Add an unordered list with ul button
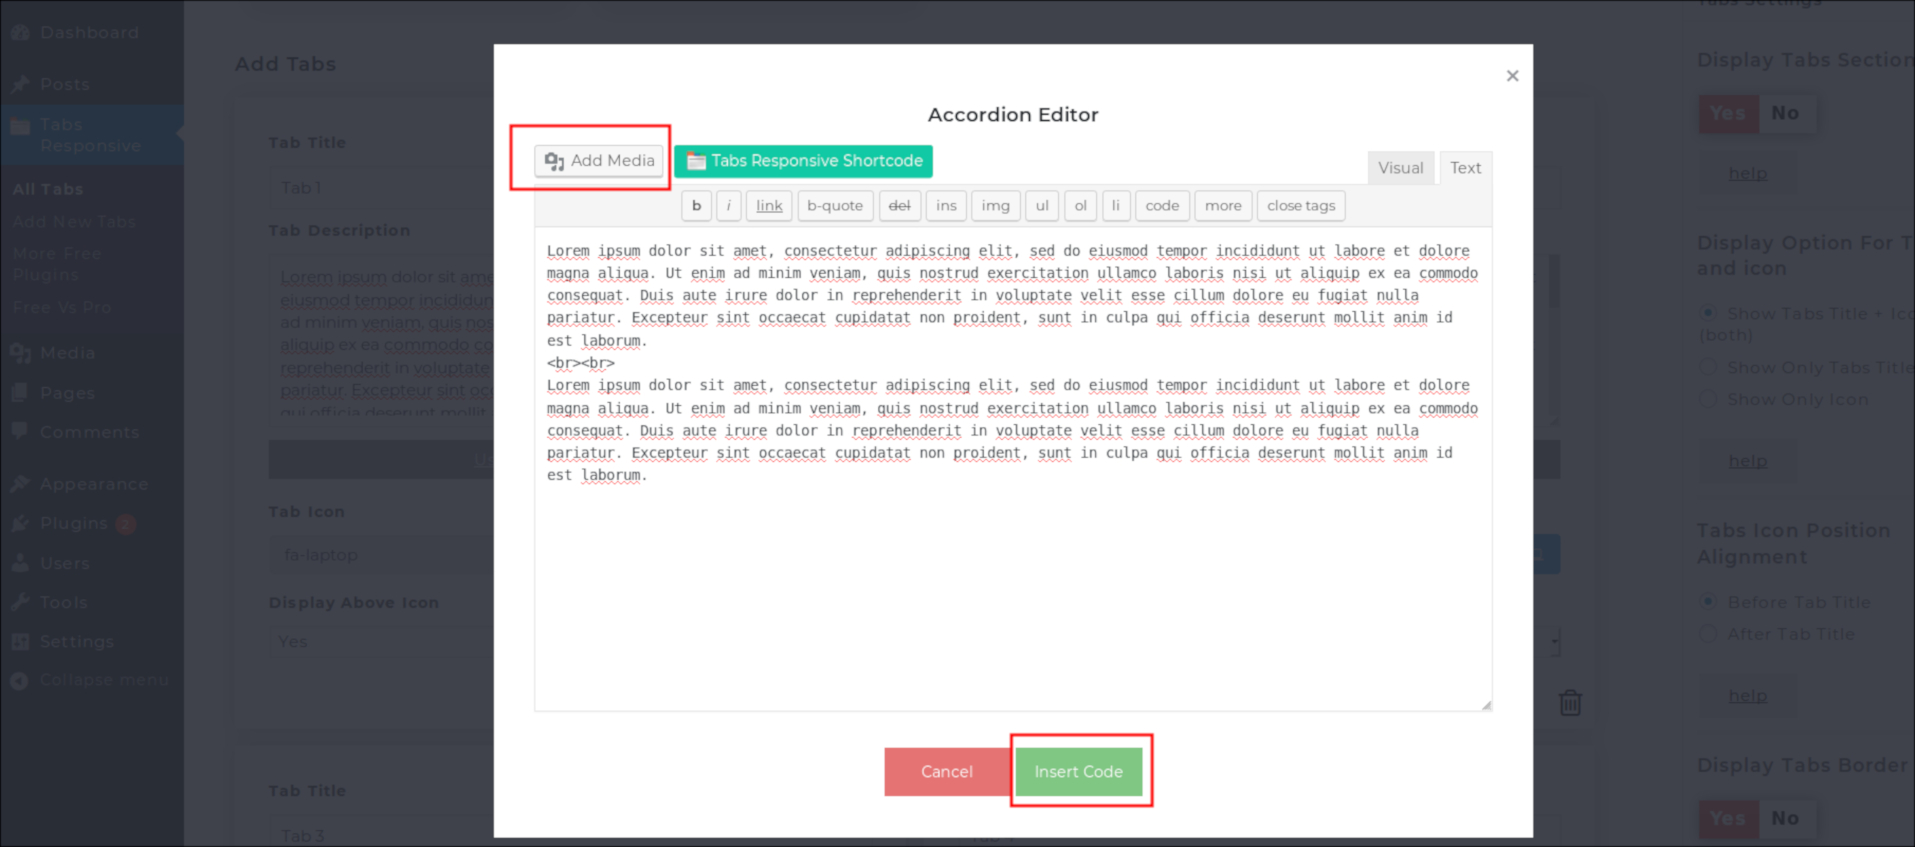Screen dimensions: 1915x847 (1042, 206)
